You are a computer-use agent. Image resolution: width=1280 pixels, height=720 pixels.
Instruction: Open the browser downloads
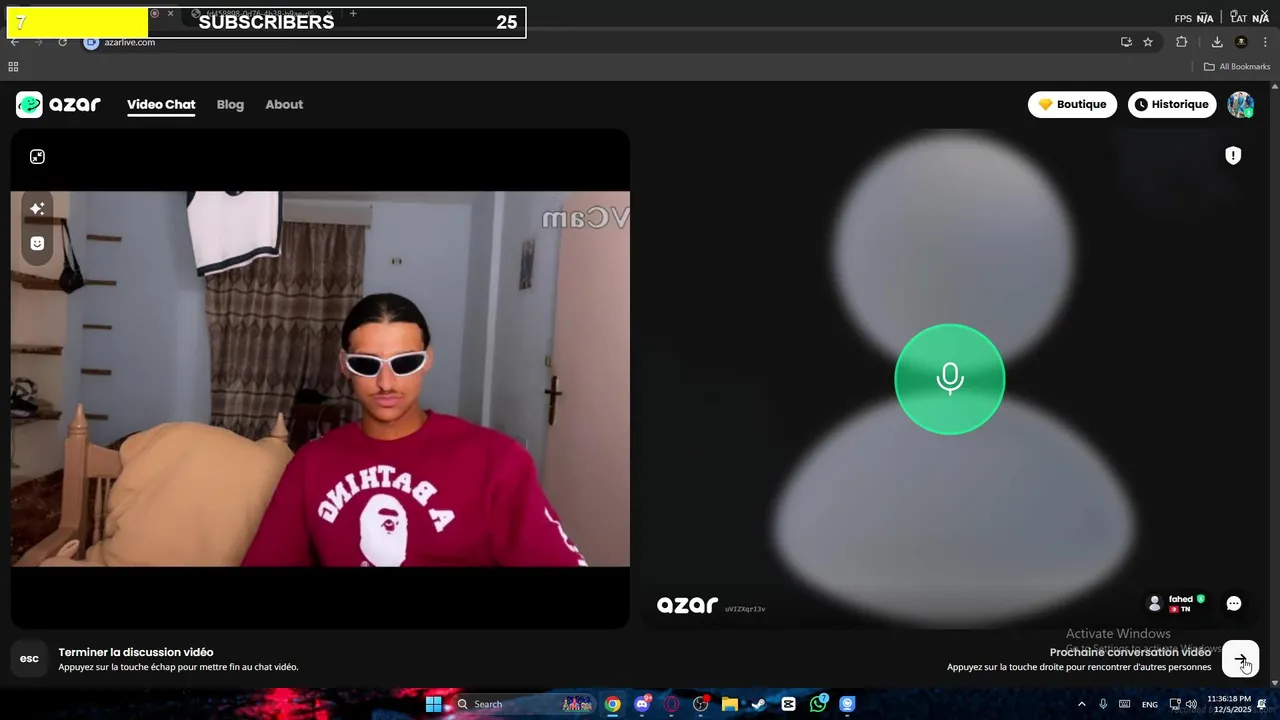point(1217,42)
